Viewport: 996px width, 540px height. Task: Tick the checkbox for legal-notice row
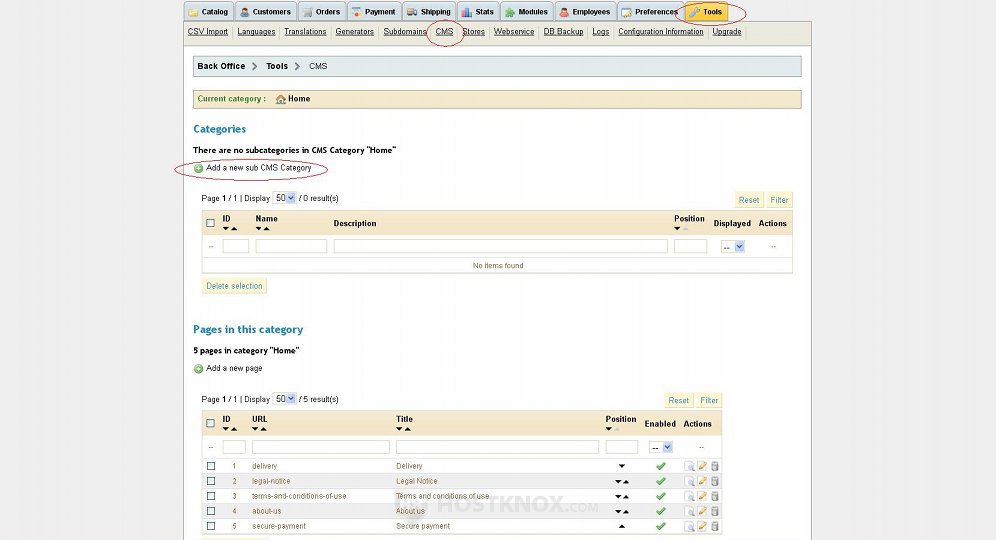[211, 481]
